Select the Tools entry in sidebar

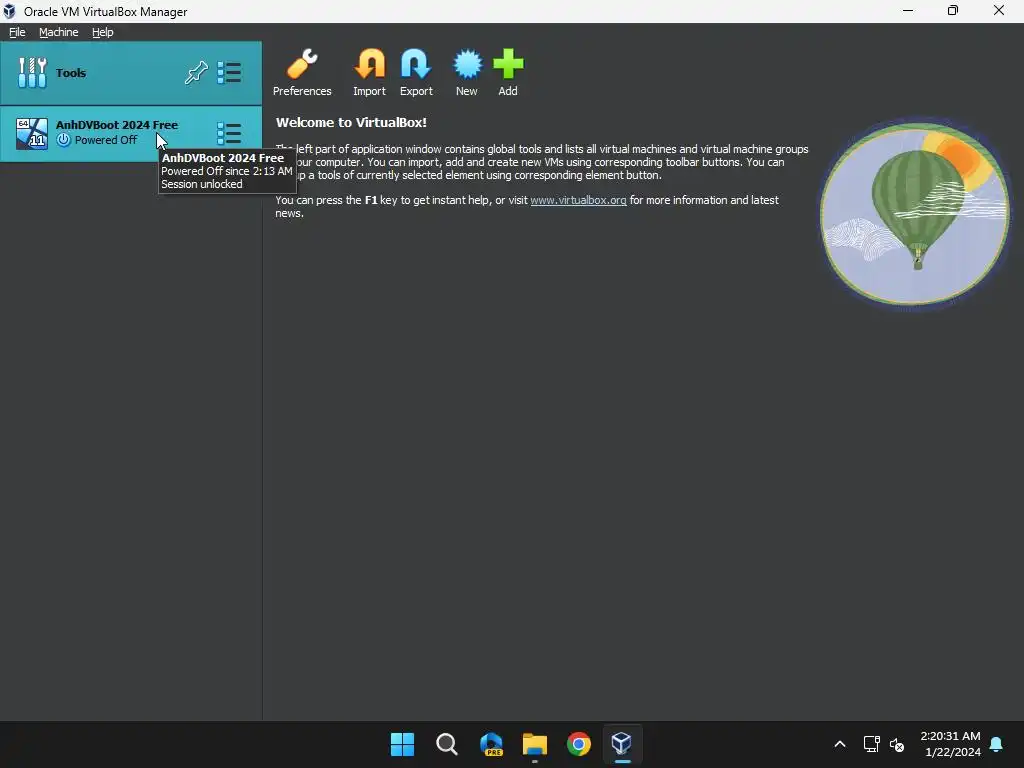[131, 72]
